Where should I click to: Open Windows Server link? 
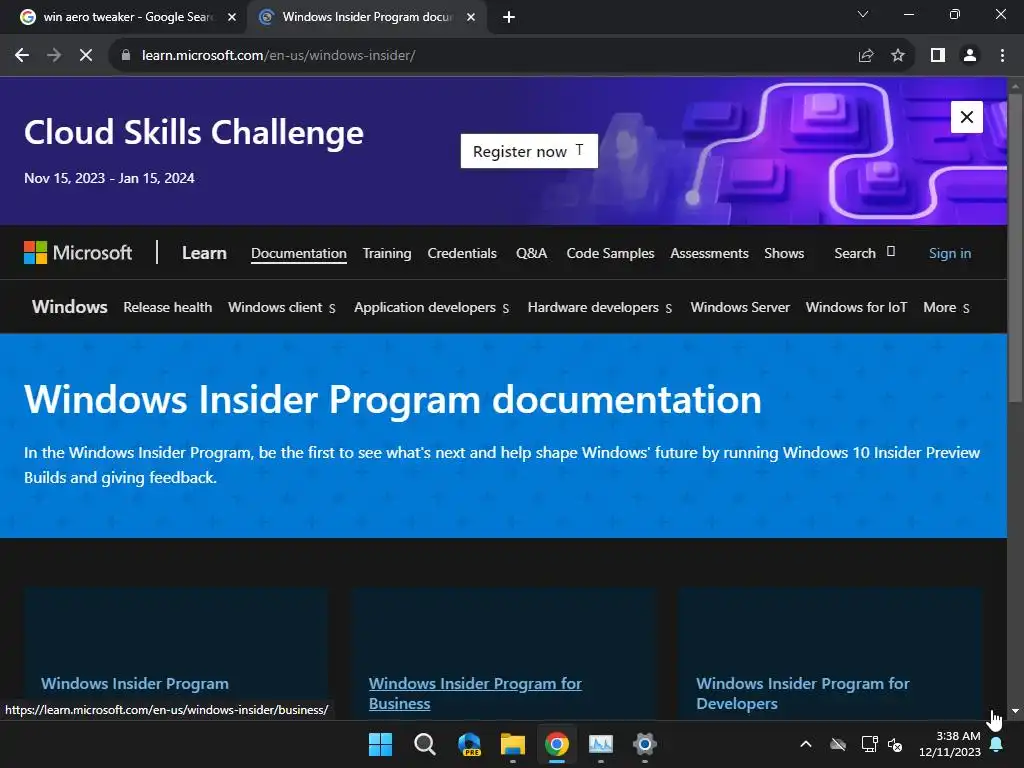coord(740,308)
